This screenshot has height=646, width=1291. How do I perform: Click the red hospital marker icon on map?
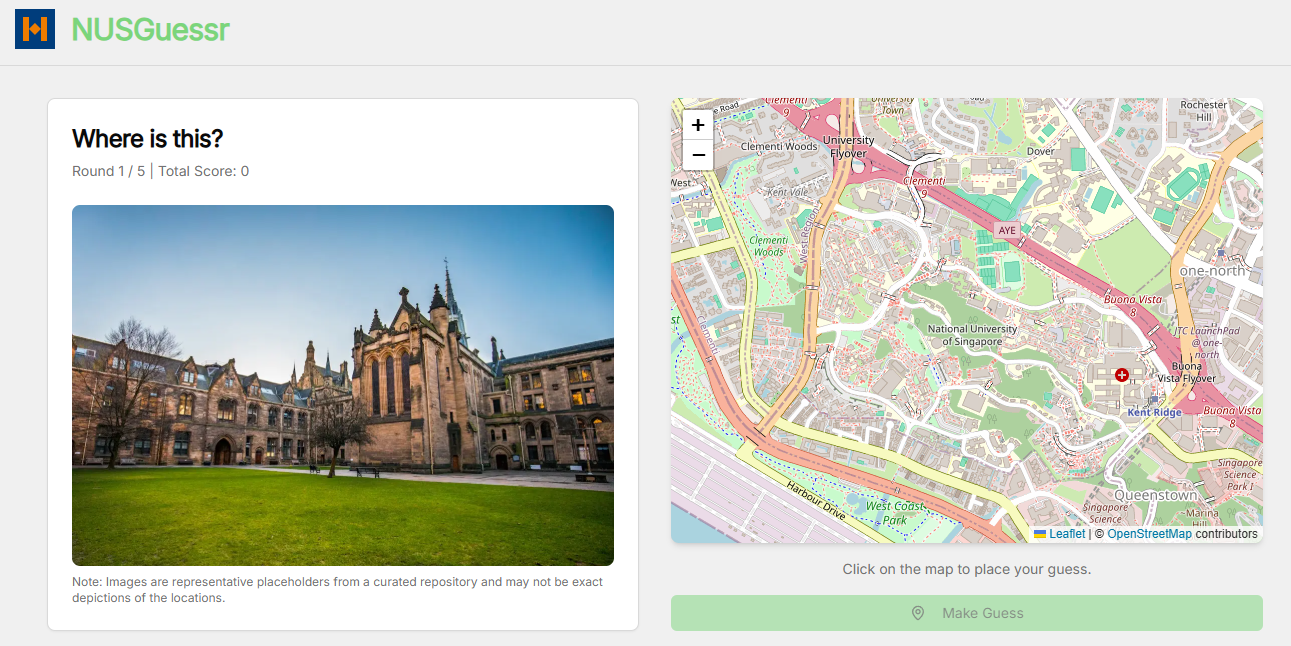1121,374
